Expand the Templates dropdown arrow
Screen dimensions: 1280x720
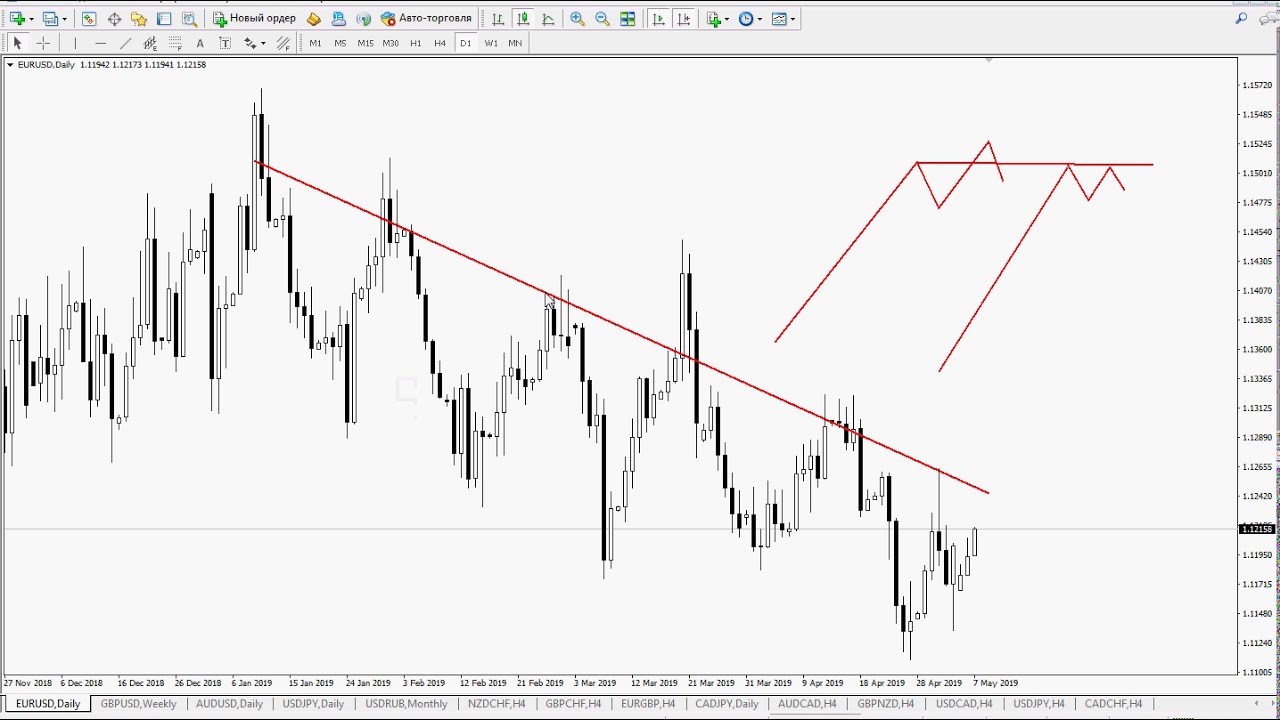[793, 19]
